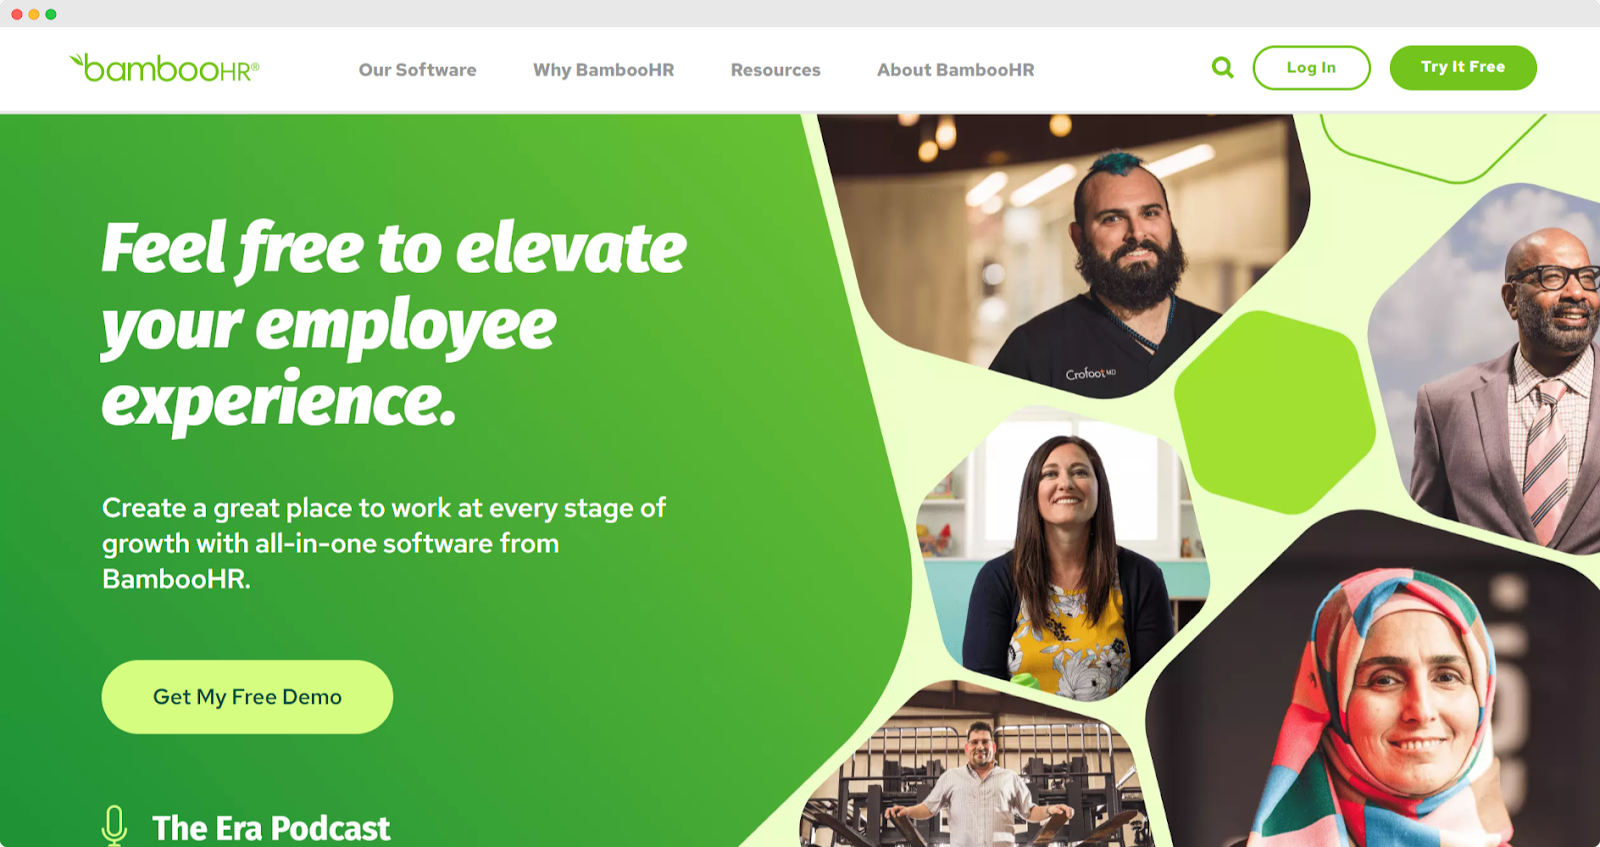Click the Log In button

tap(1311, 68)
